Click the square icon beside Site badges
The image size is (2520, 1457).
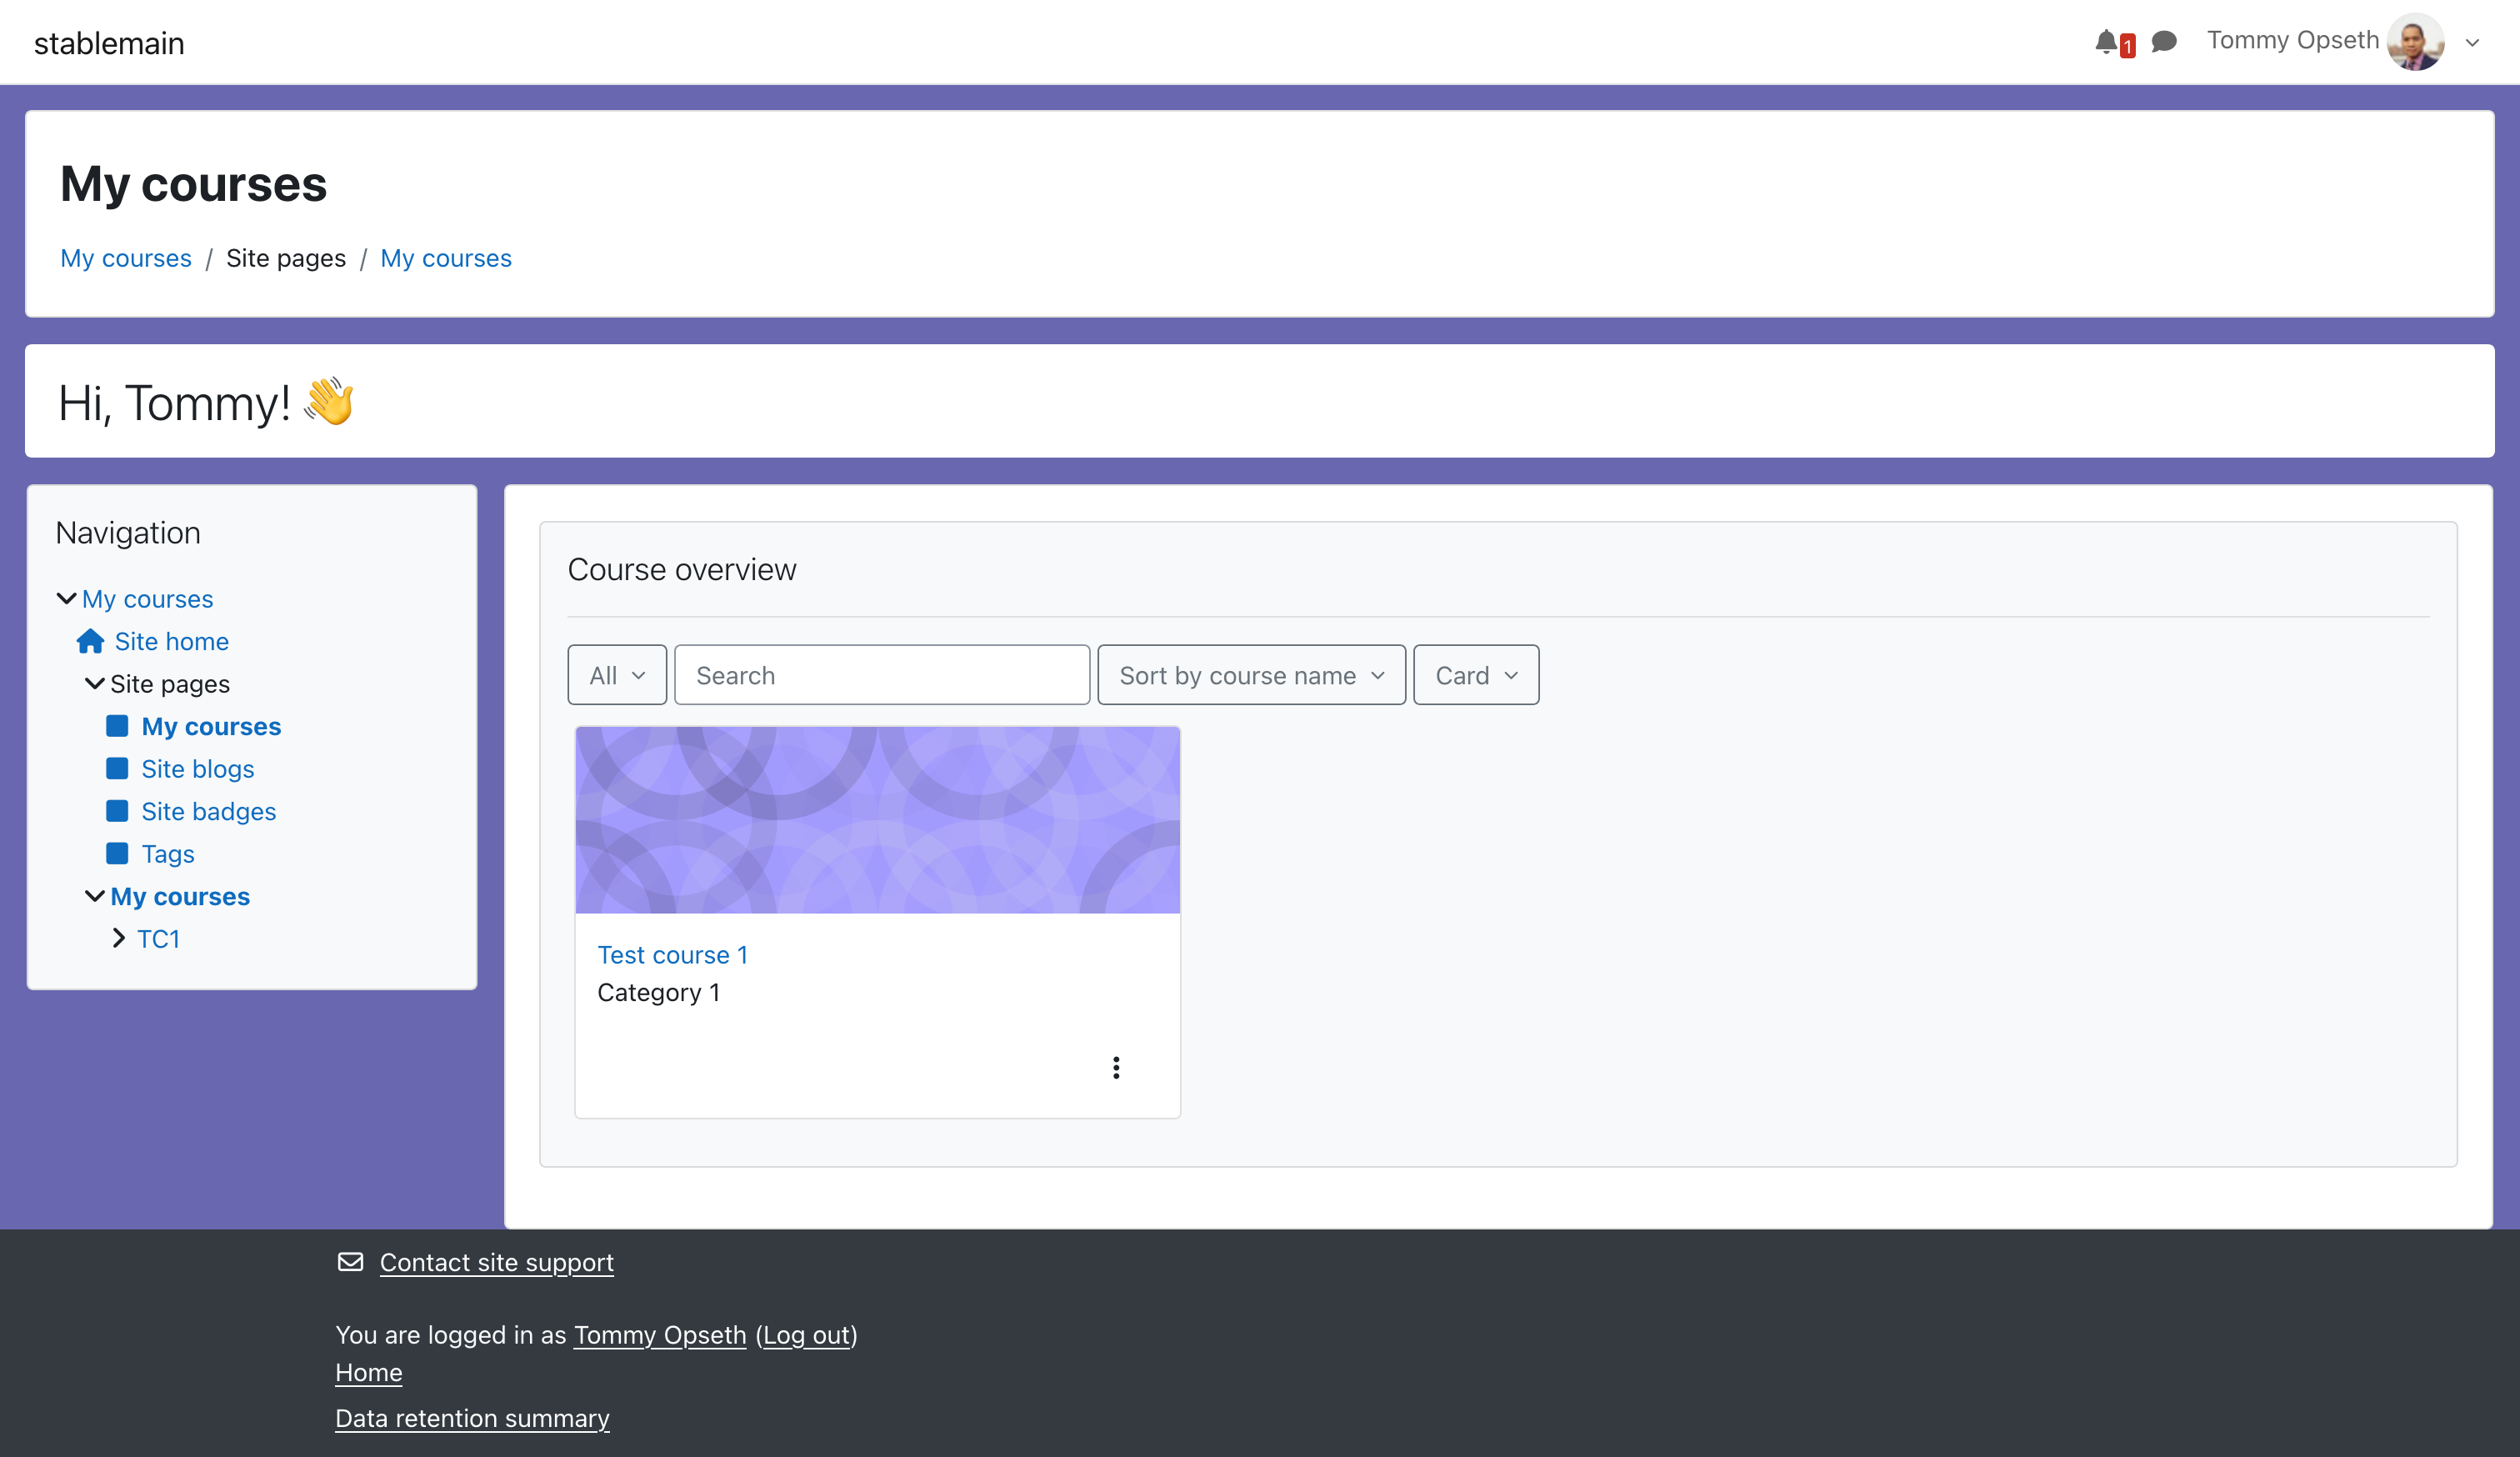tap(117, 810)
